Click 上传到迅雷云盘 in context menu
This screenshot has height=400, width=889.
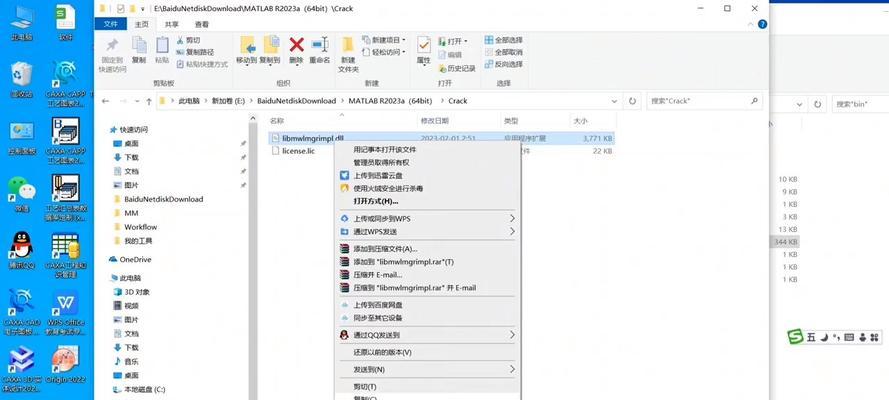pyautogui.click(x=378, y=176)
